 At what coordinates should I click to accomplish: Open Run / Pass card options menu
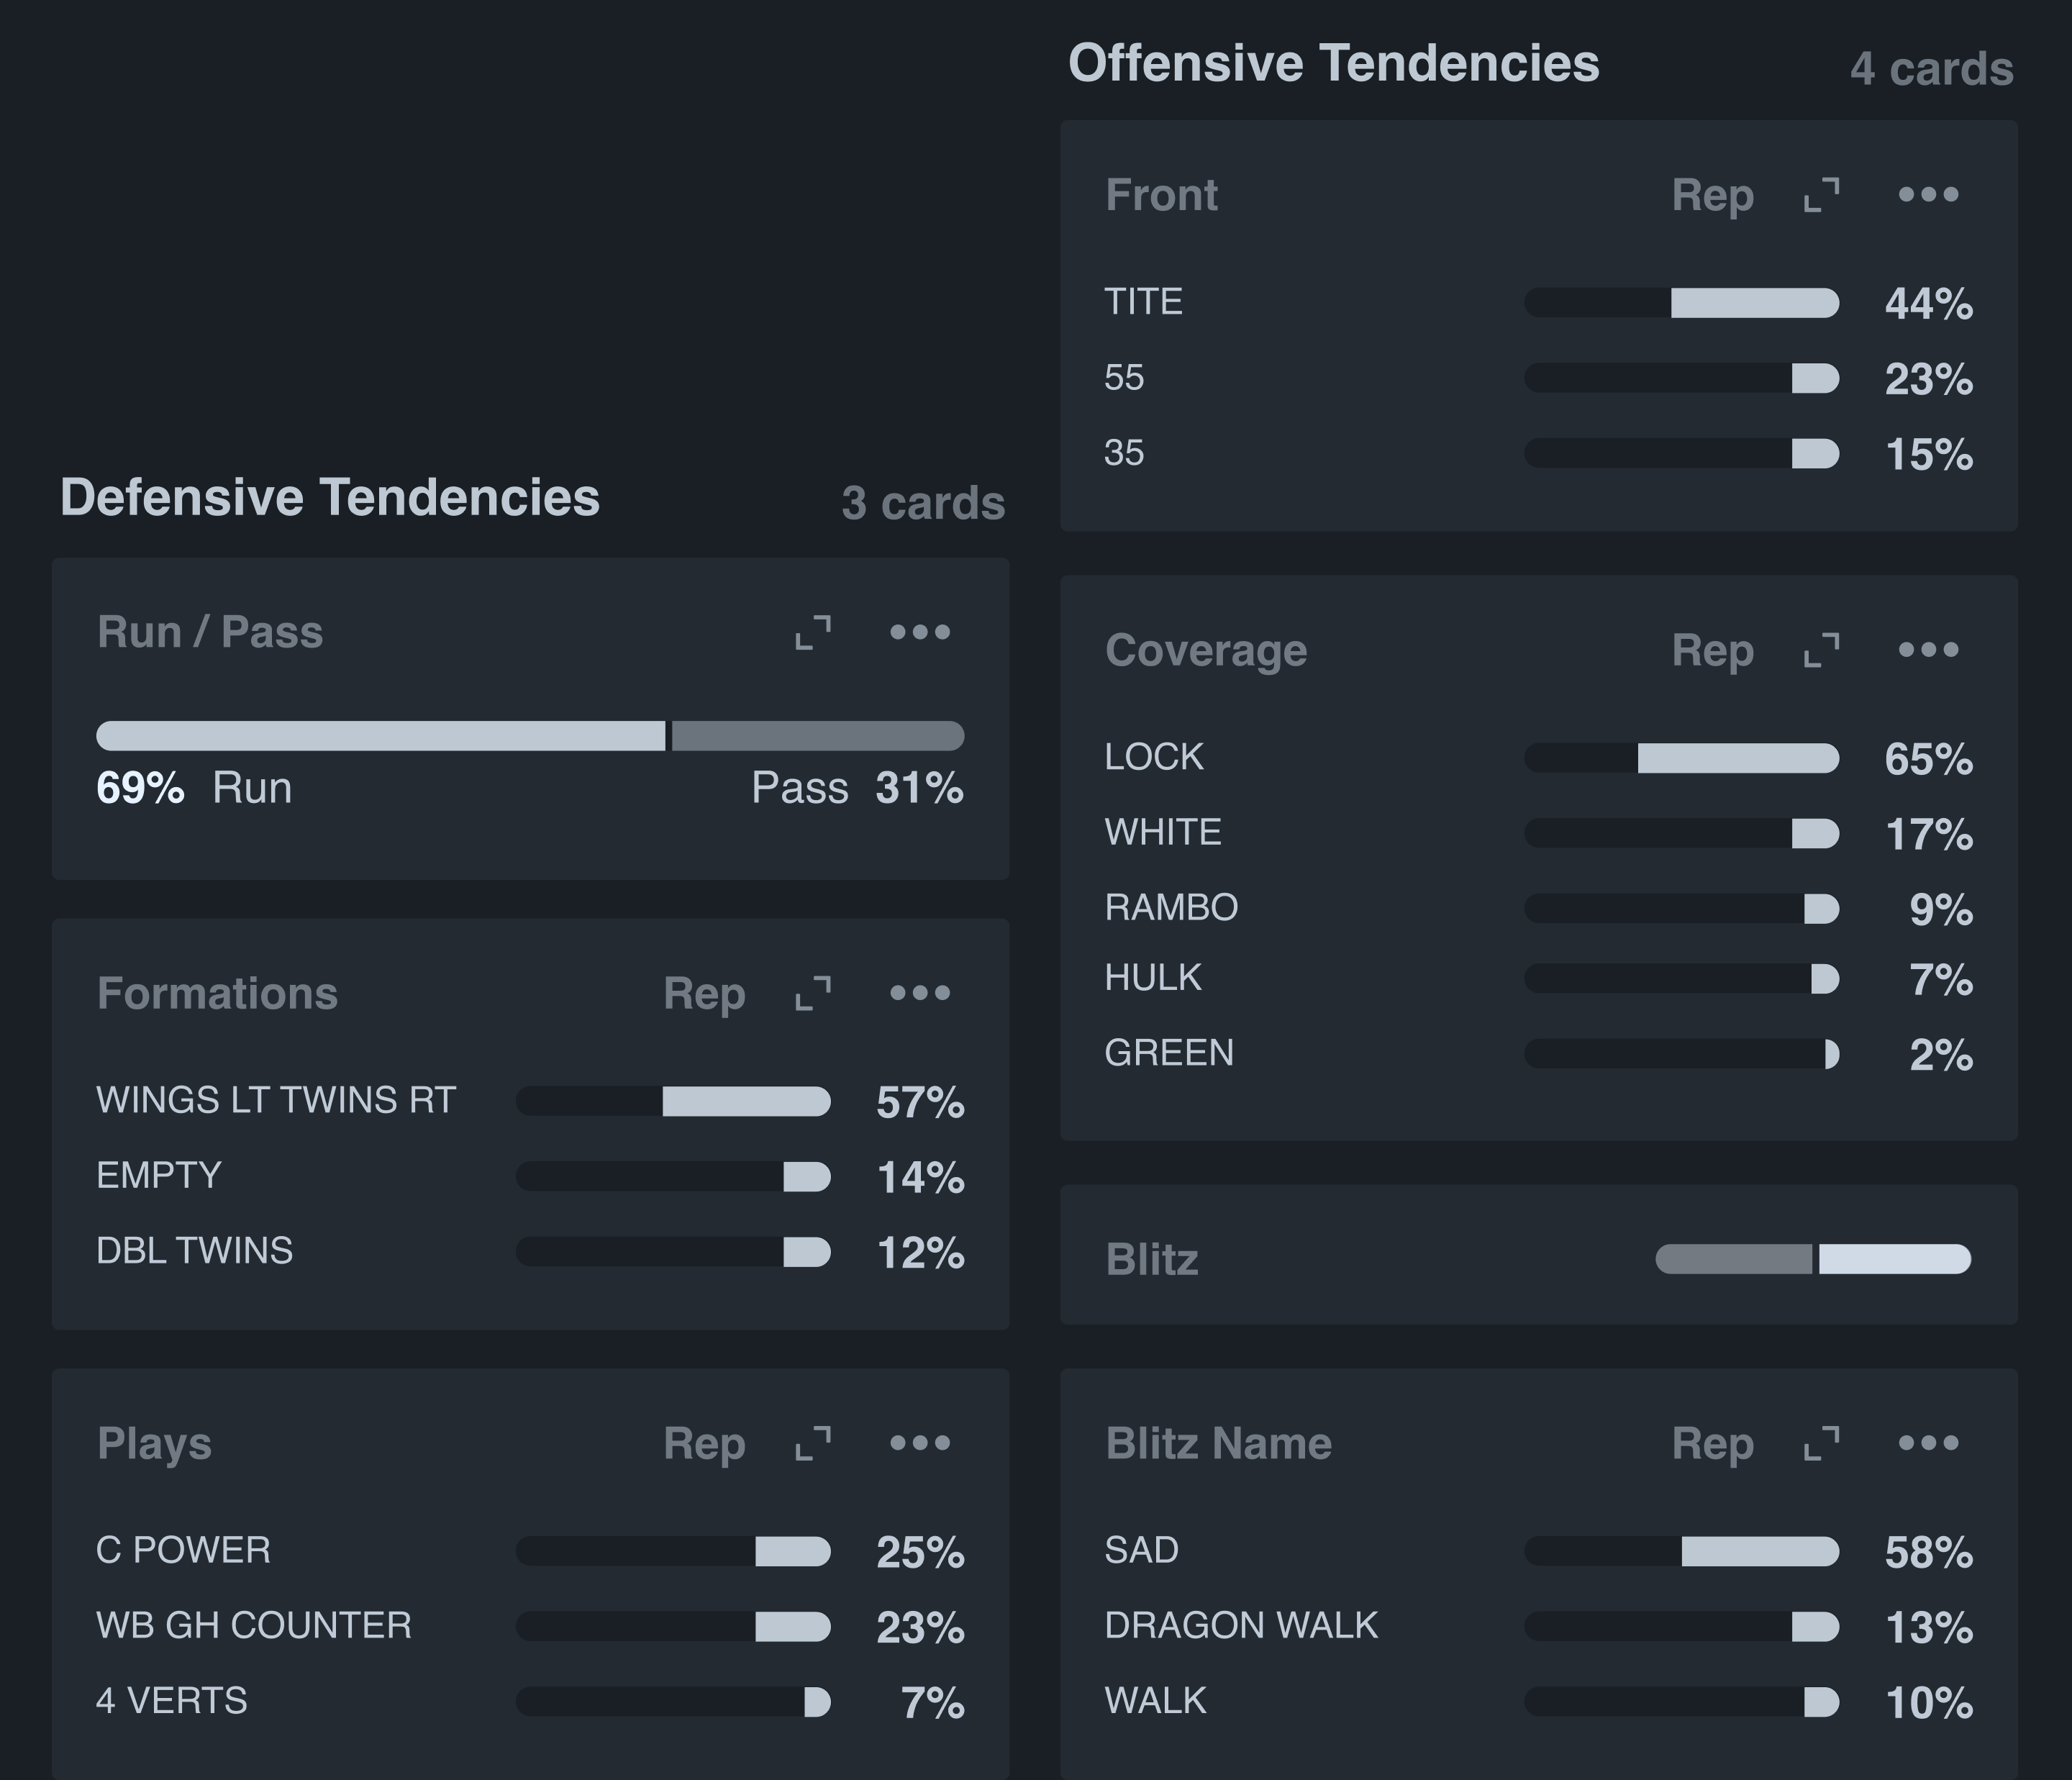click(920, 632)
